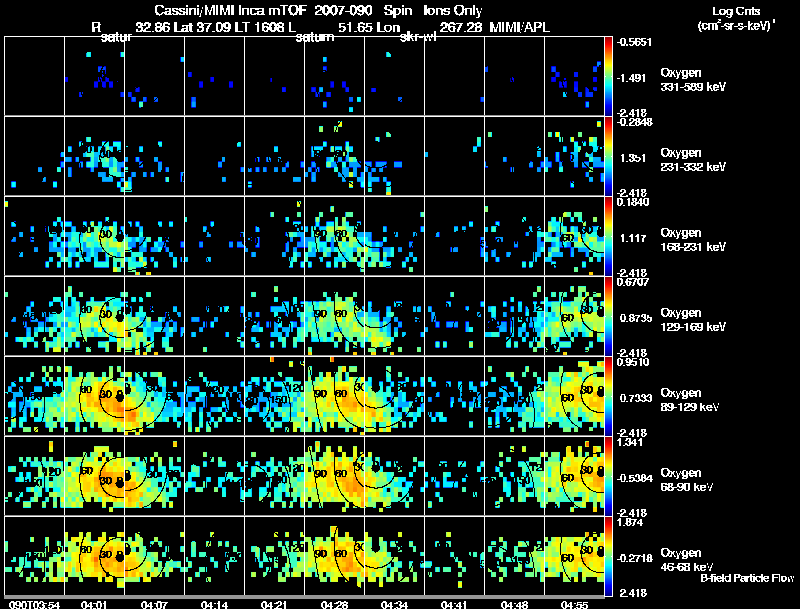Click the '090T03:54' time axis label

click(x=34, y=605)
